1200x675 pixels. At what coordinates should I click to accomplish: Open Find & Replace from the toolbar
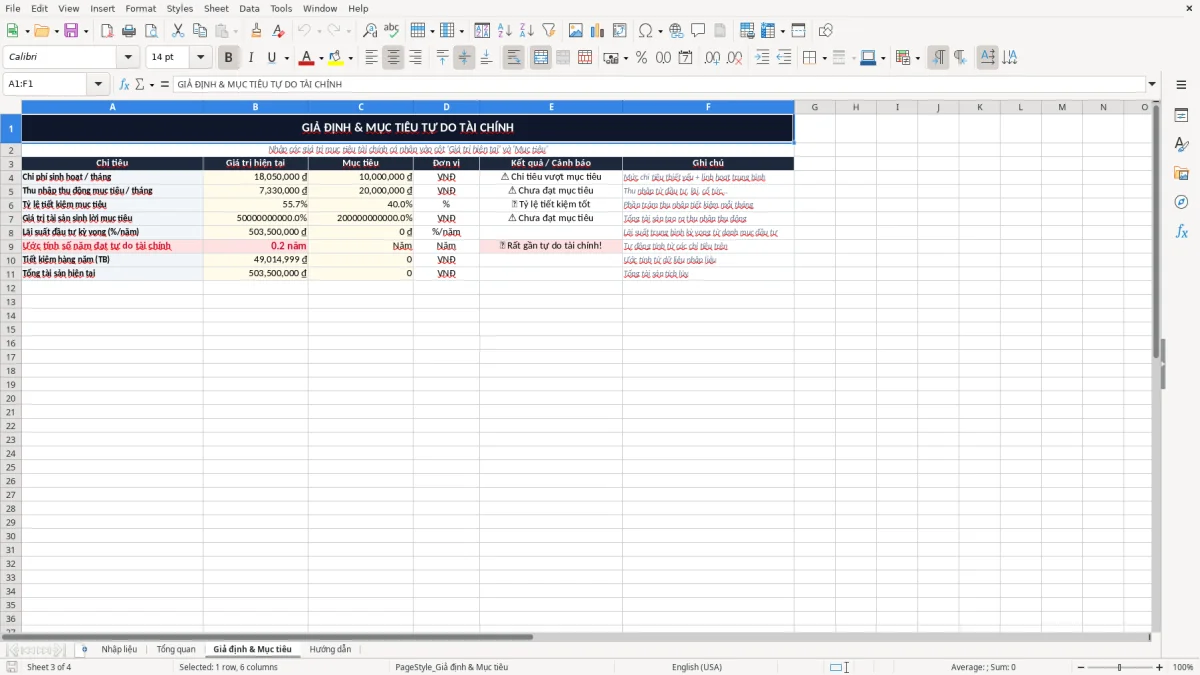point(370,31)
